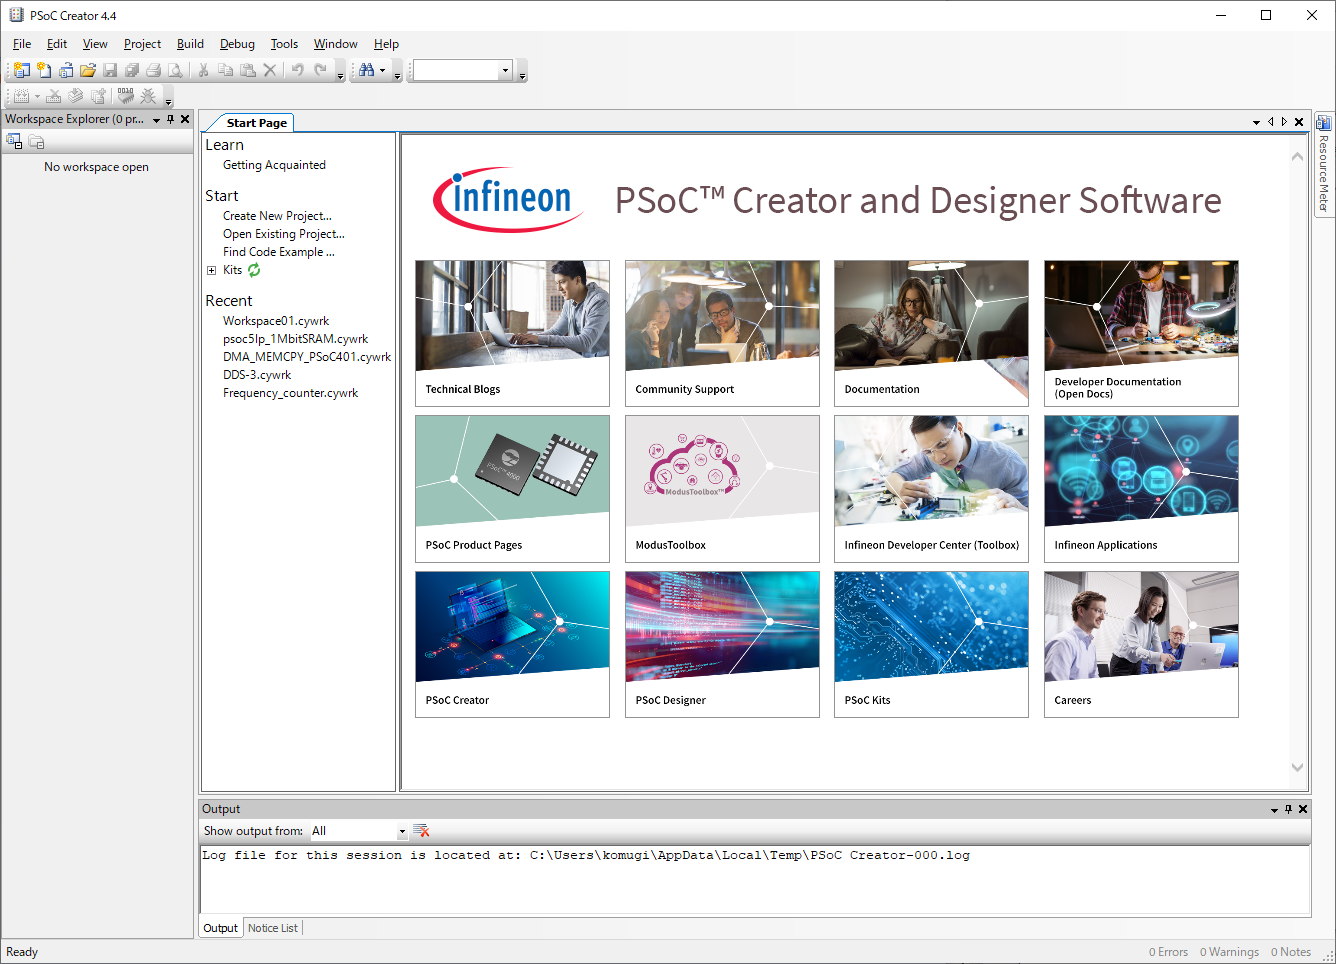Click the Getting Acquainted link
Viewport: 1336px width, 964px height.
coord(274,165)
